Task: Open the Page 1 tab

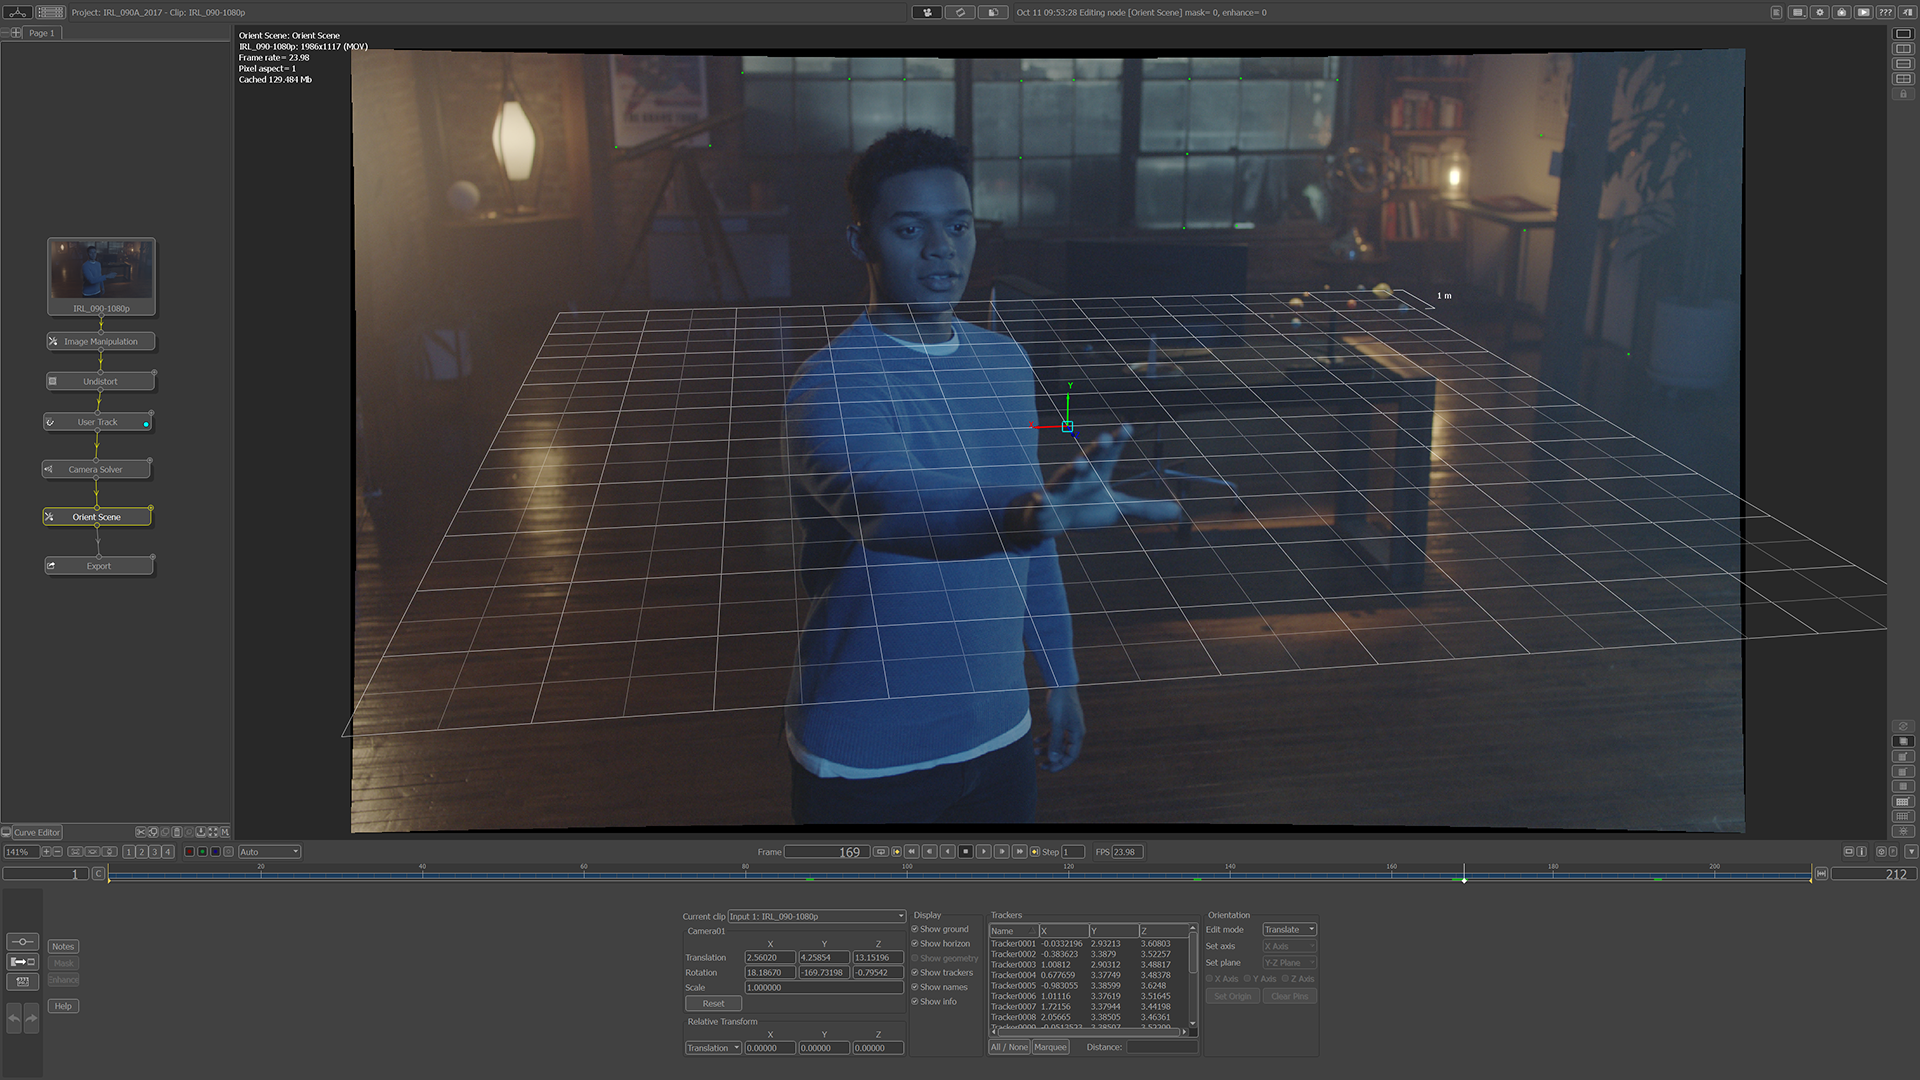Action: pos(41,33)
